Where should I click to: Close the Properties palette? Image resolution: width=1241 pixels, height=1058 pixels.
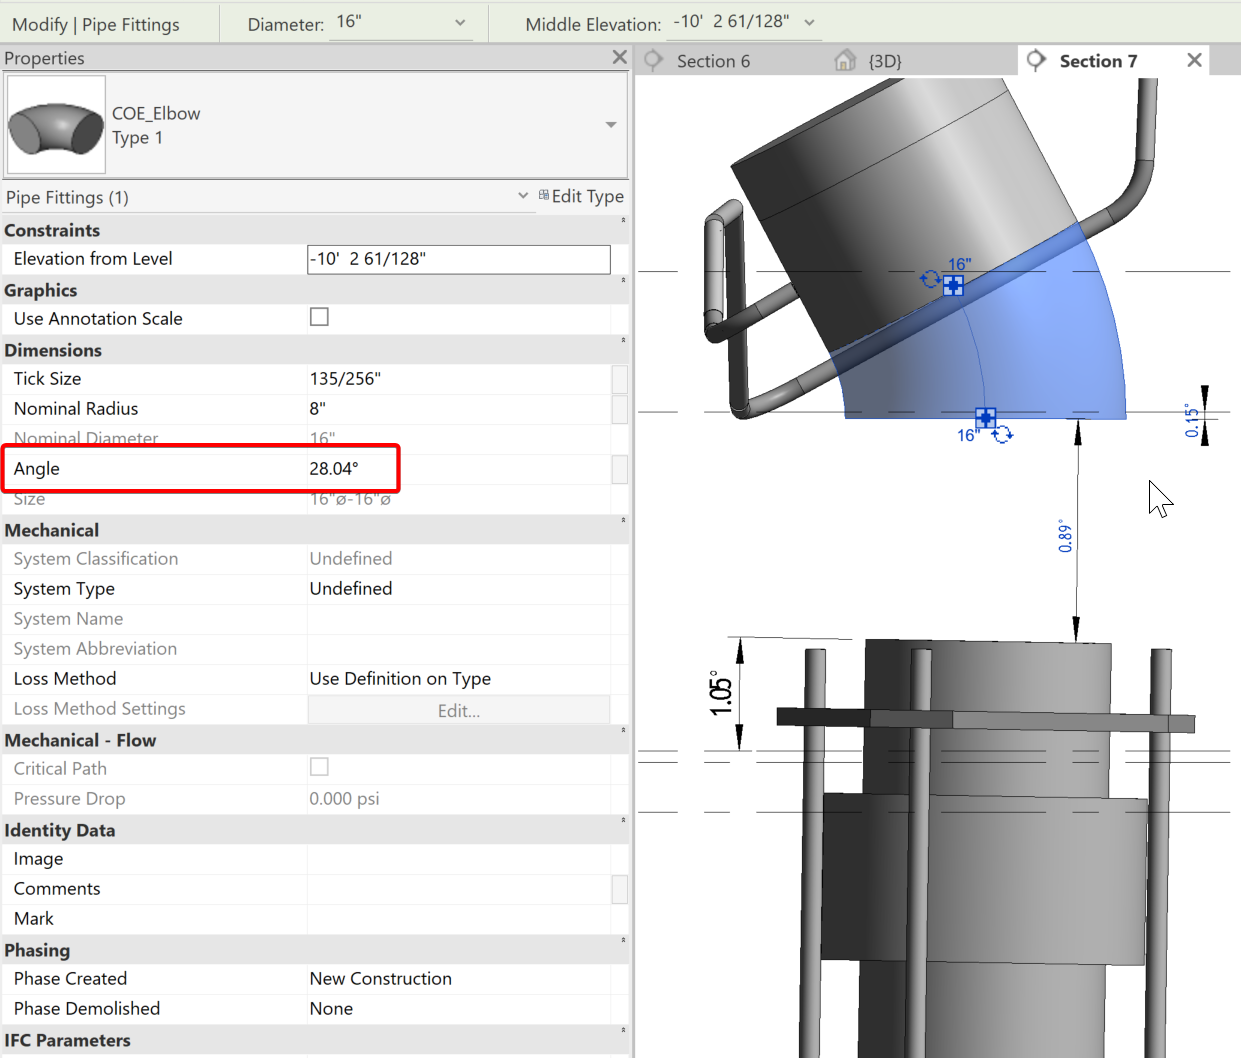620,57
